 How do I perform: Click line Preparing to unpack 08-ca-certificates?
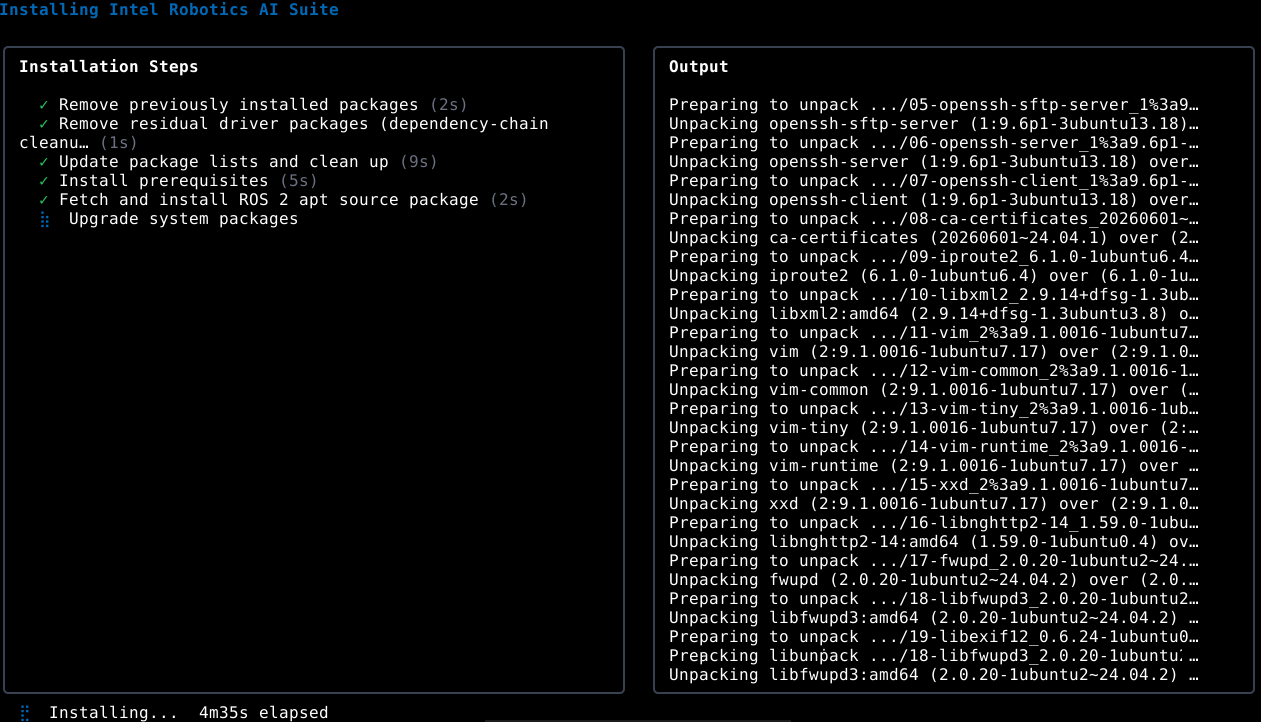tap(934, 219)
